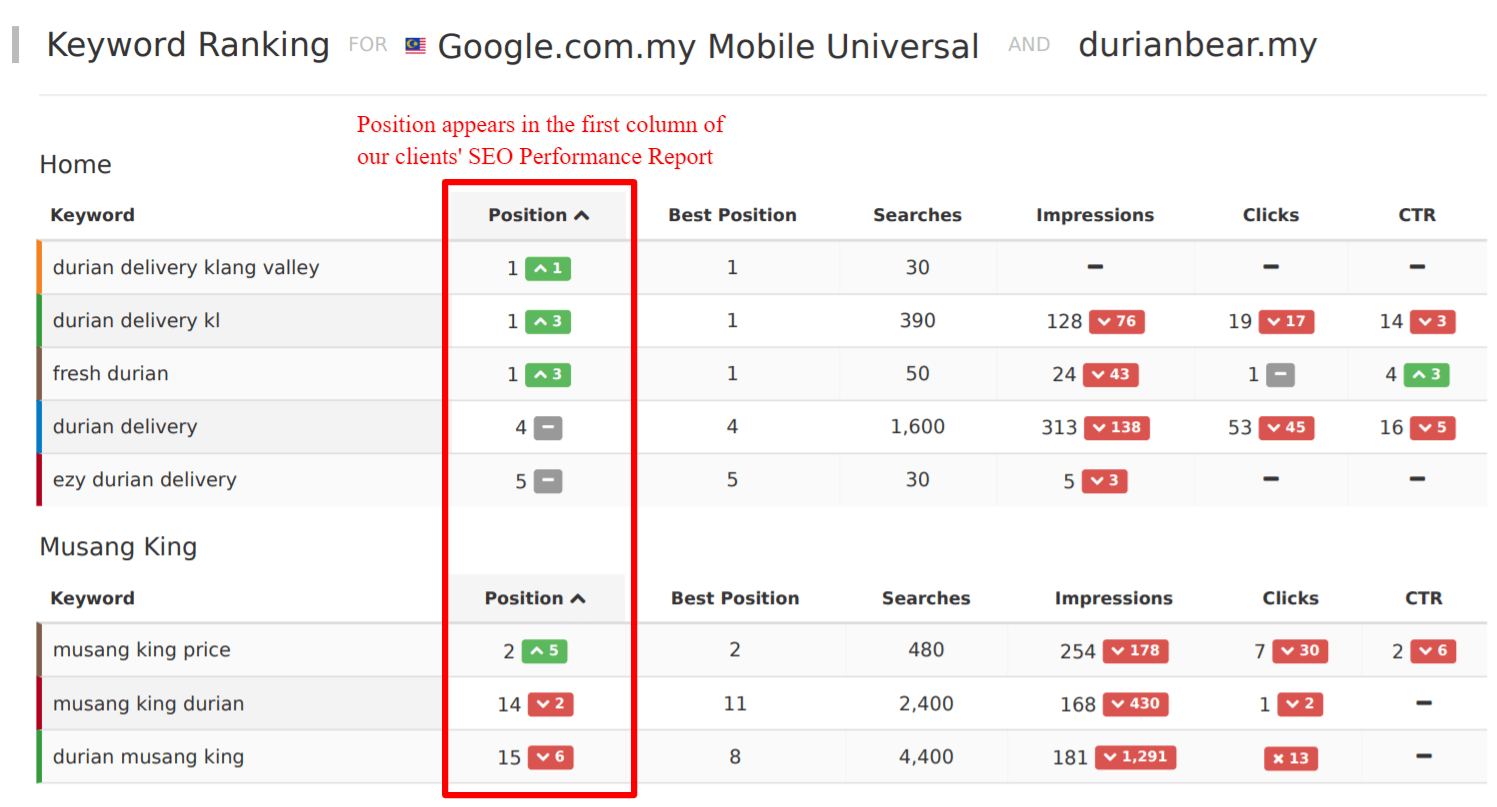Viewport: 1497px width, 807px height.
Task: Click green up-3 CTR badge for fresh durian
Action: coord(1426,375)
